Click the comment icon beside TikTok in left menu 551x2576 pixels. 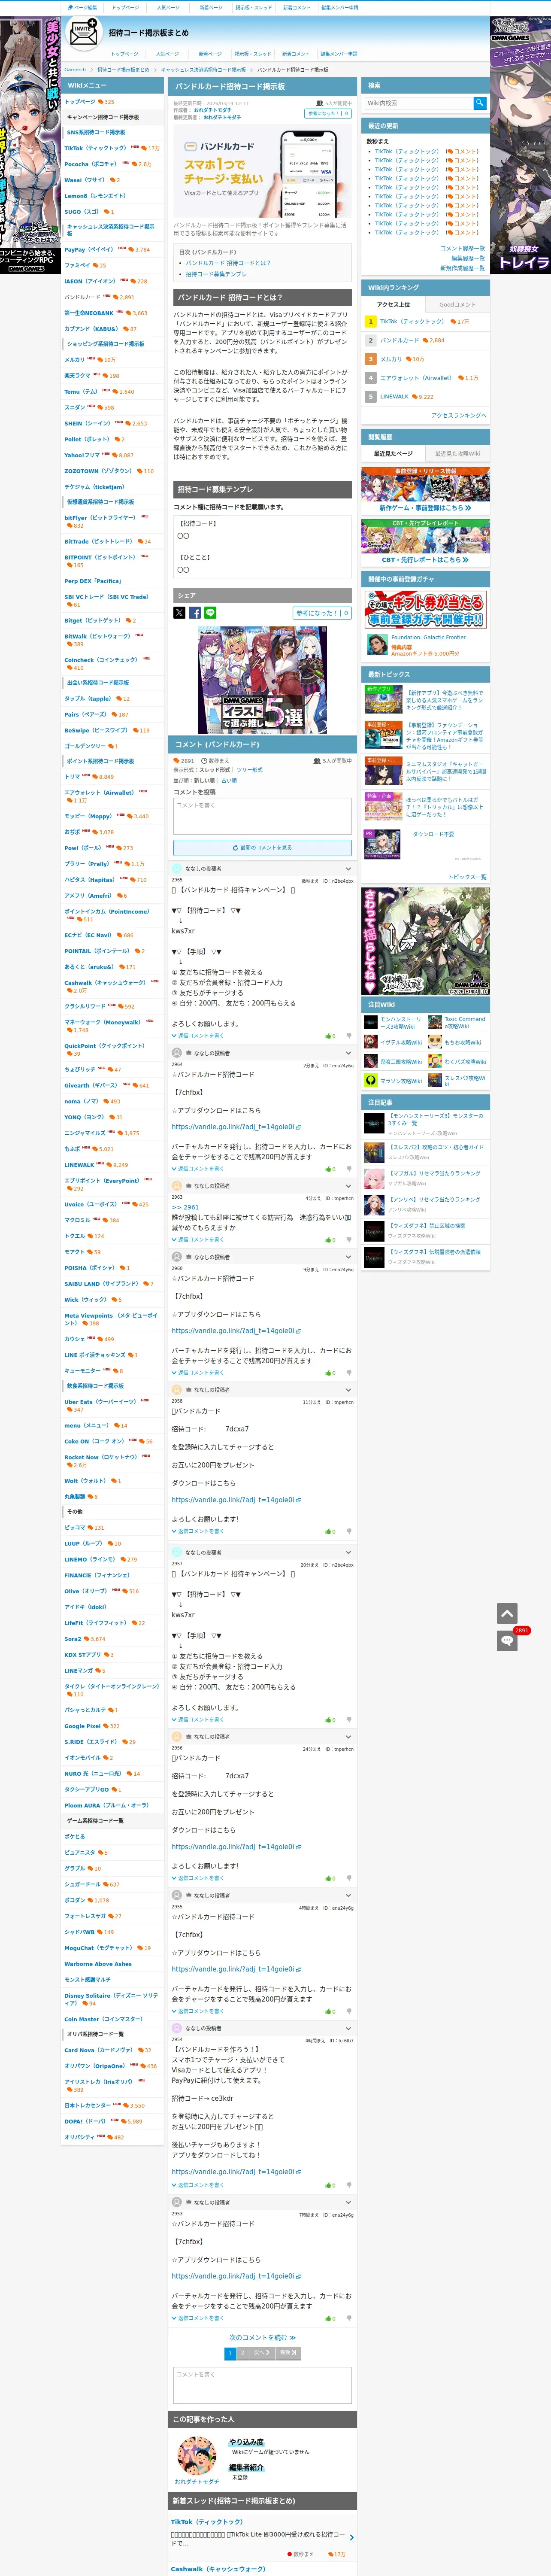coord(145,148)
